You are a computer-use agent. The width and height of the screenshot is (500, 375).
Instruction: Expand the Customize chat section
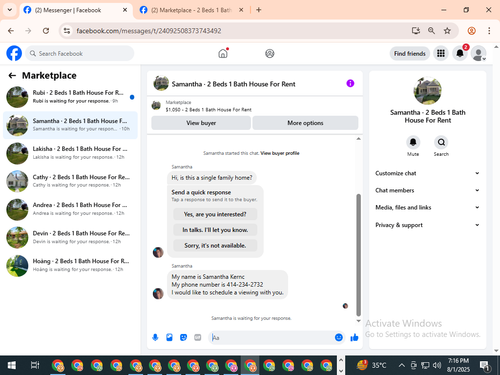427,173
